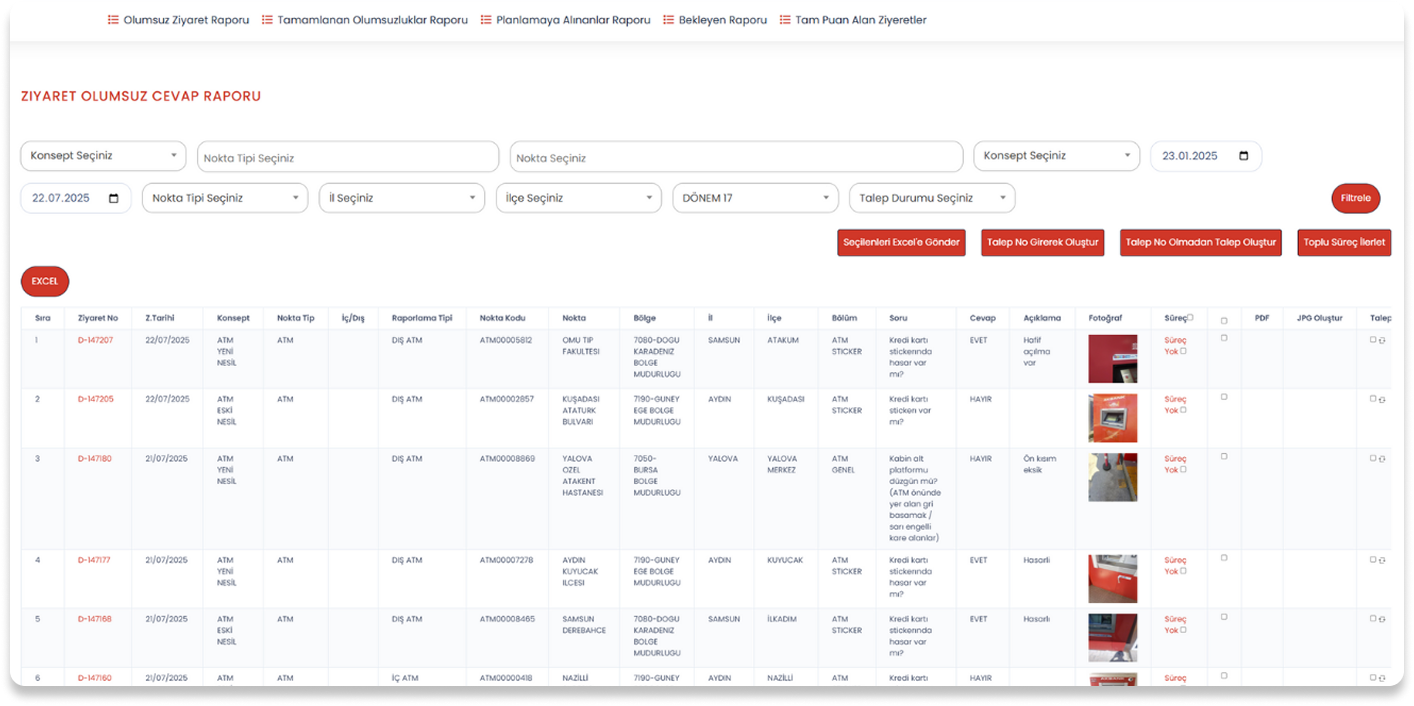
Task: Click list icon beside Planlamaya Alınanlar Raporu
Action: click(x=486, y=20)
